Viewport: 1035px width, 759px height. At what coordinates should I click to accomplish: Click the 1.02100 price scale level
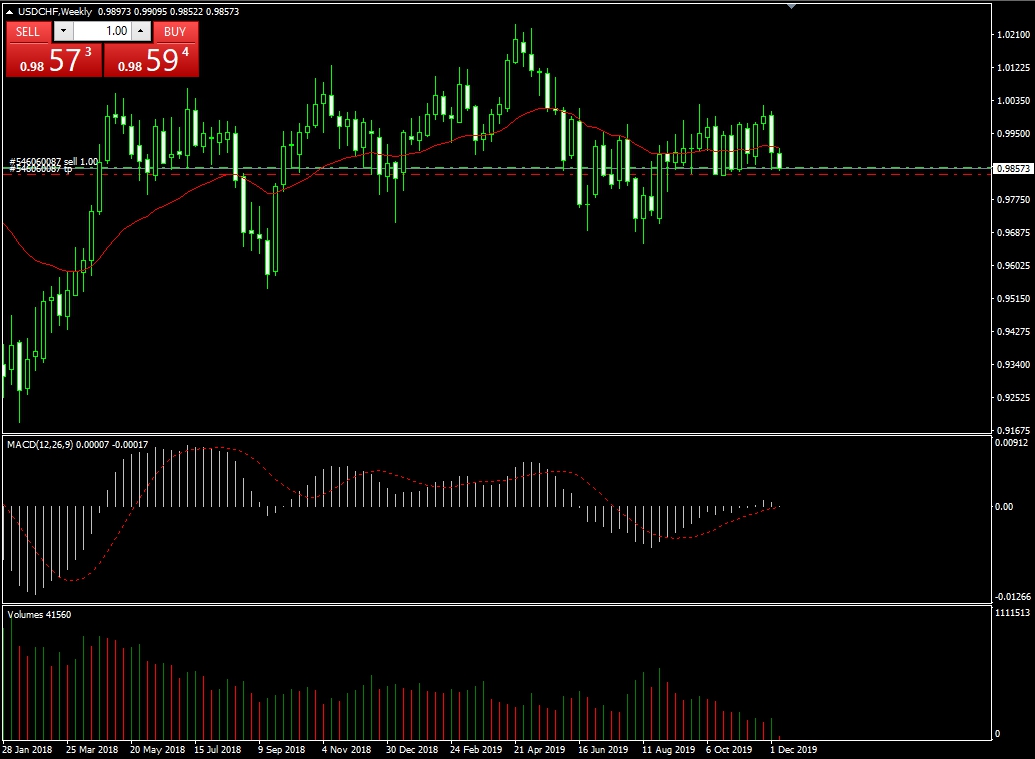click(1013, 35)
